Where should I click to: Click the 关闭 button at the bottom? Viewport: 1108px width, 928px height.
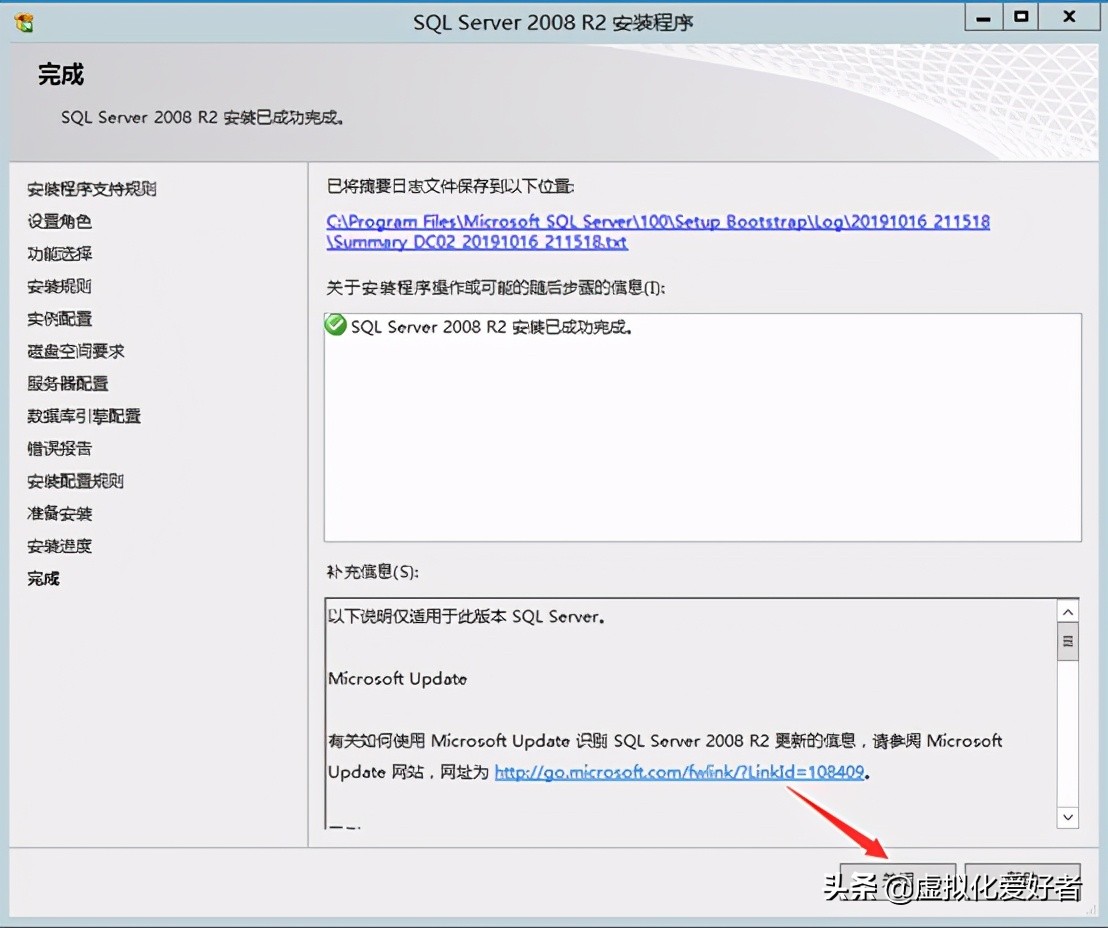pyautogui.click(x=897, y=880)
